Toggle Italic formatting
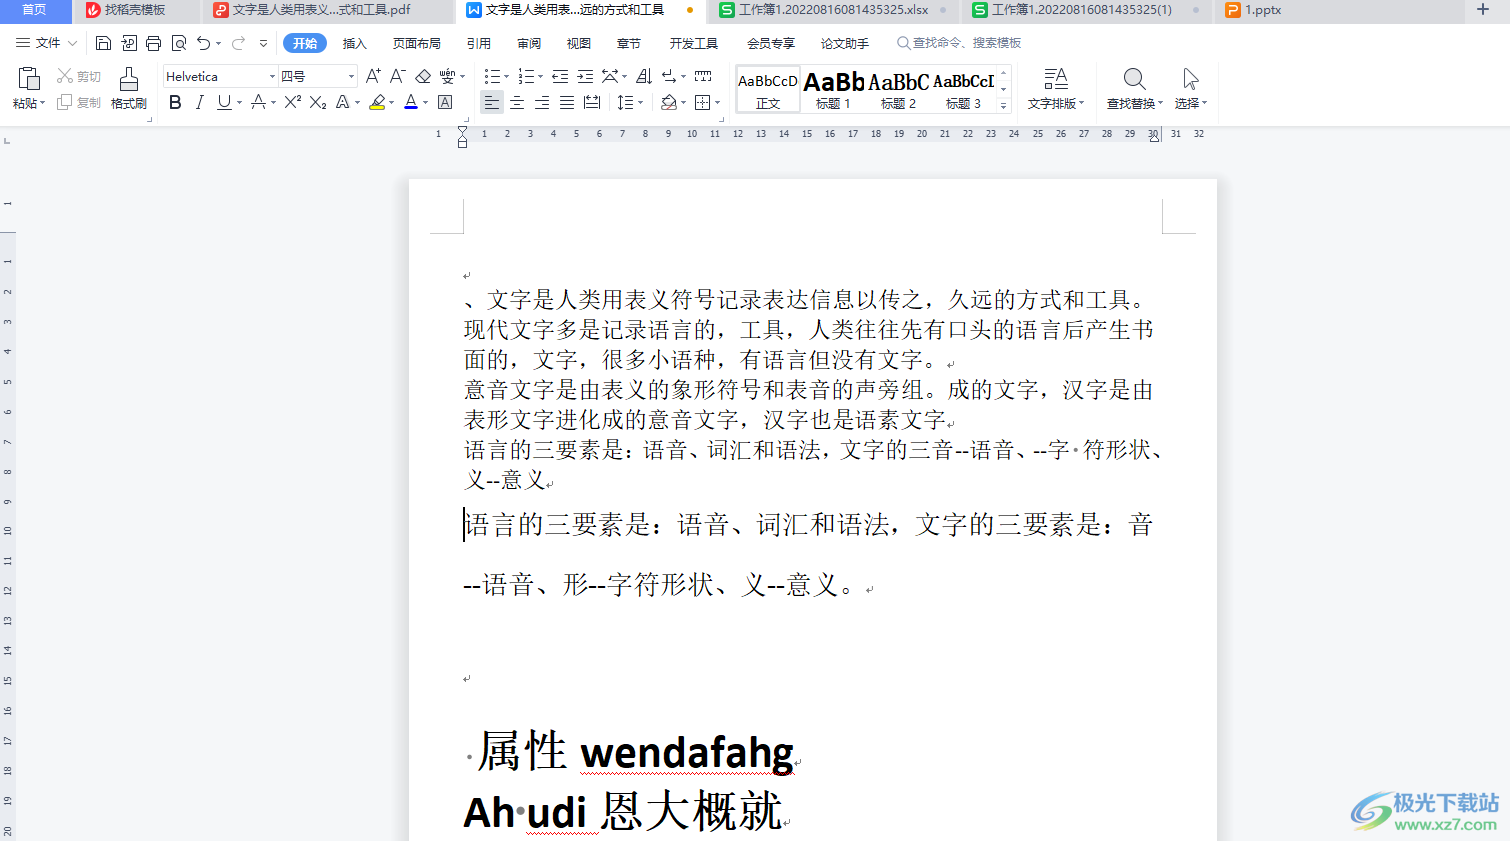1510x841 pixels. (199, 102)
